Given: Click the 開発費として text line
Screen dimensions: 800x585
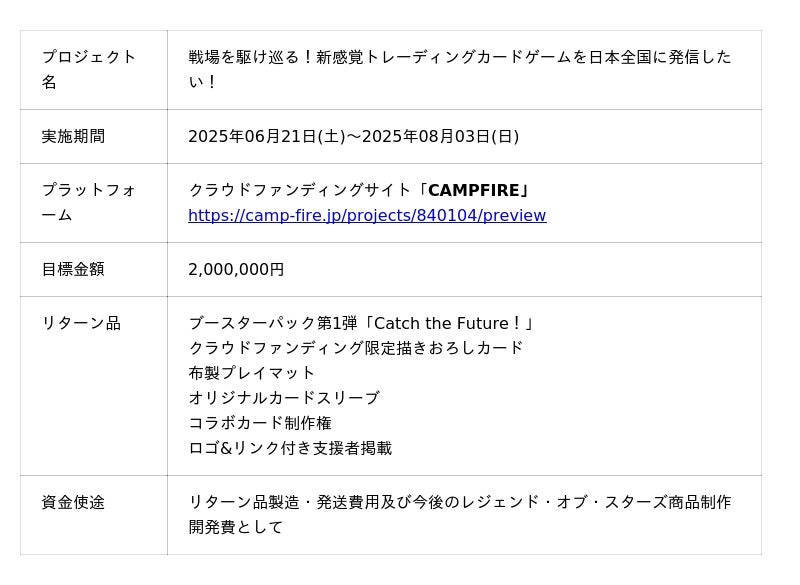Looking at the screenshot, I should tap(236, 527).
